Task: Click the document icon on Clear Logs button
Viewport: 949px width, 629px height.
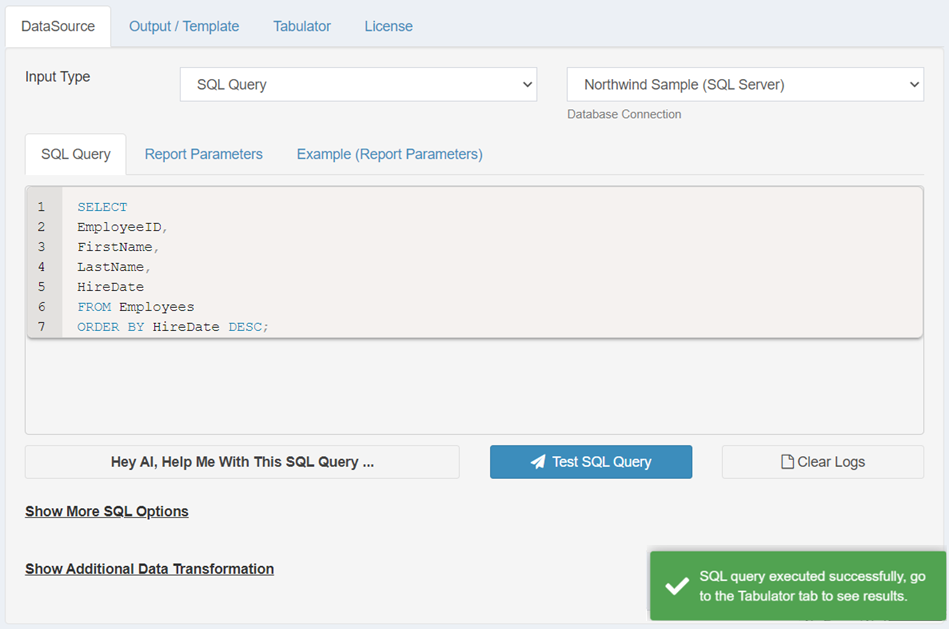Action: [785, 461]
